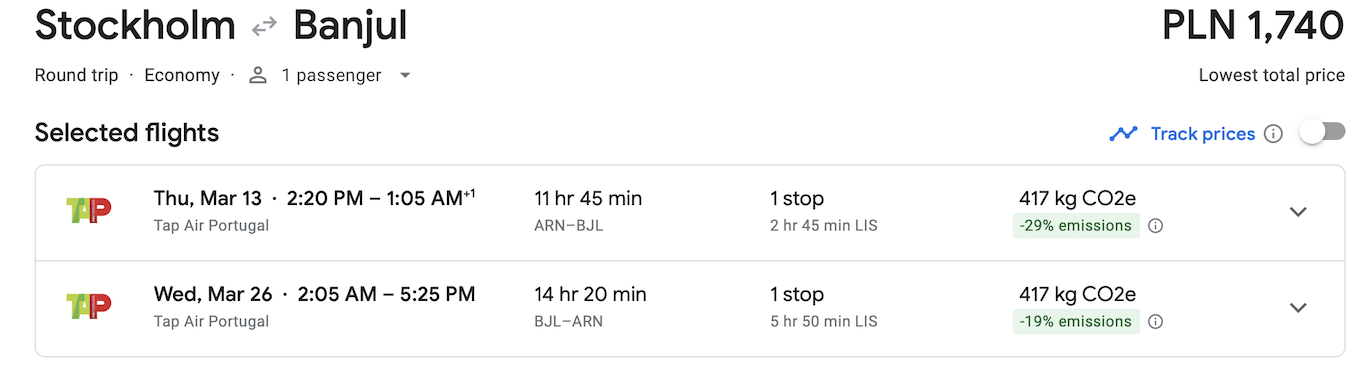Image resolution: width=1361 pixels, height=365 pixels.
Task: Expand the Thu, Mar 13 flight details
Action: (x=1298, y=212)
